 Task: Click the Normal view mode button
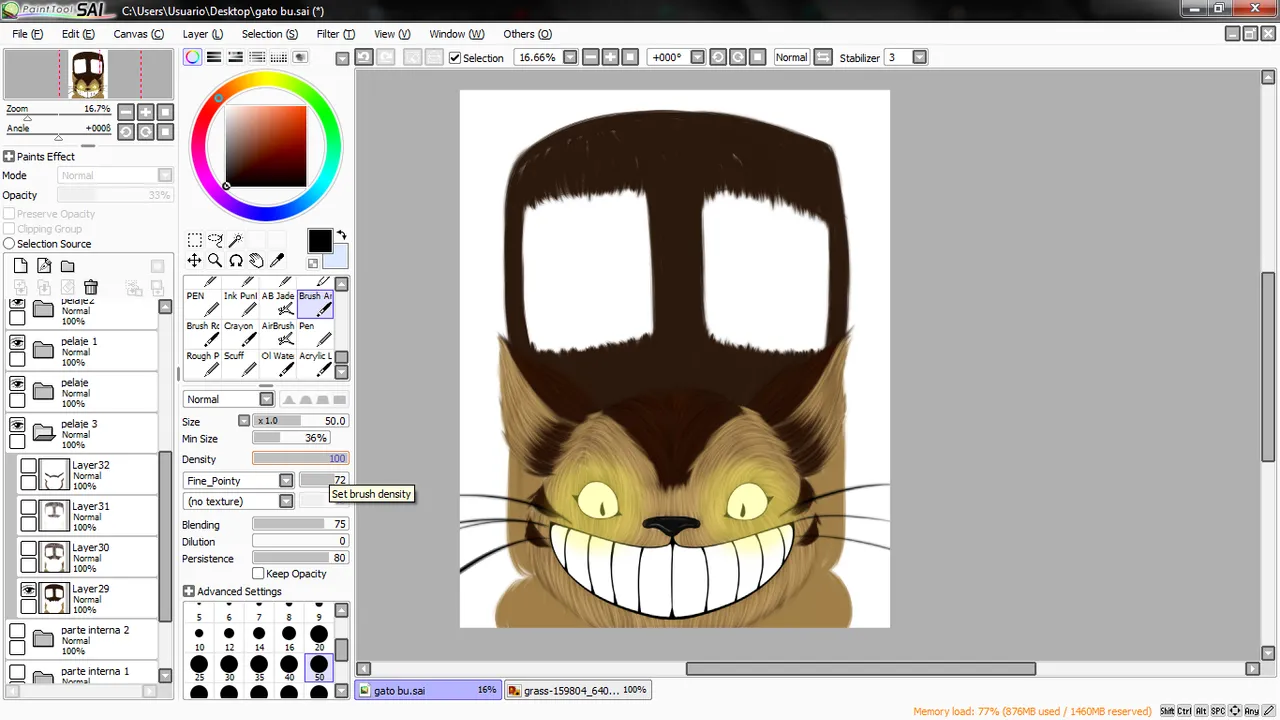point(791,57)
